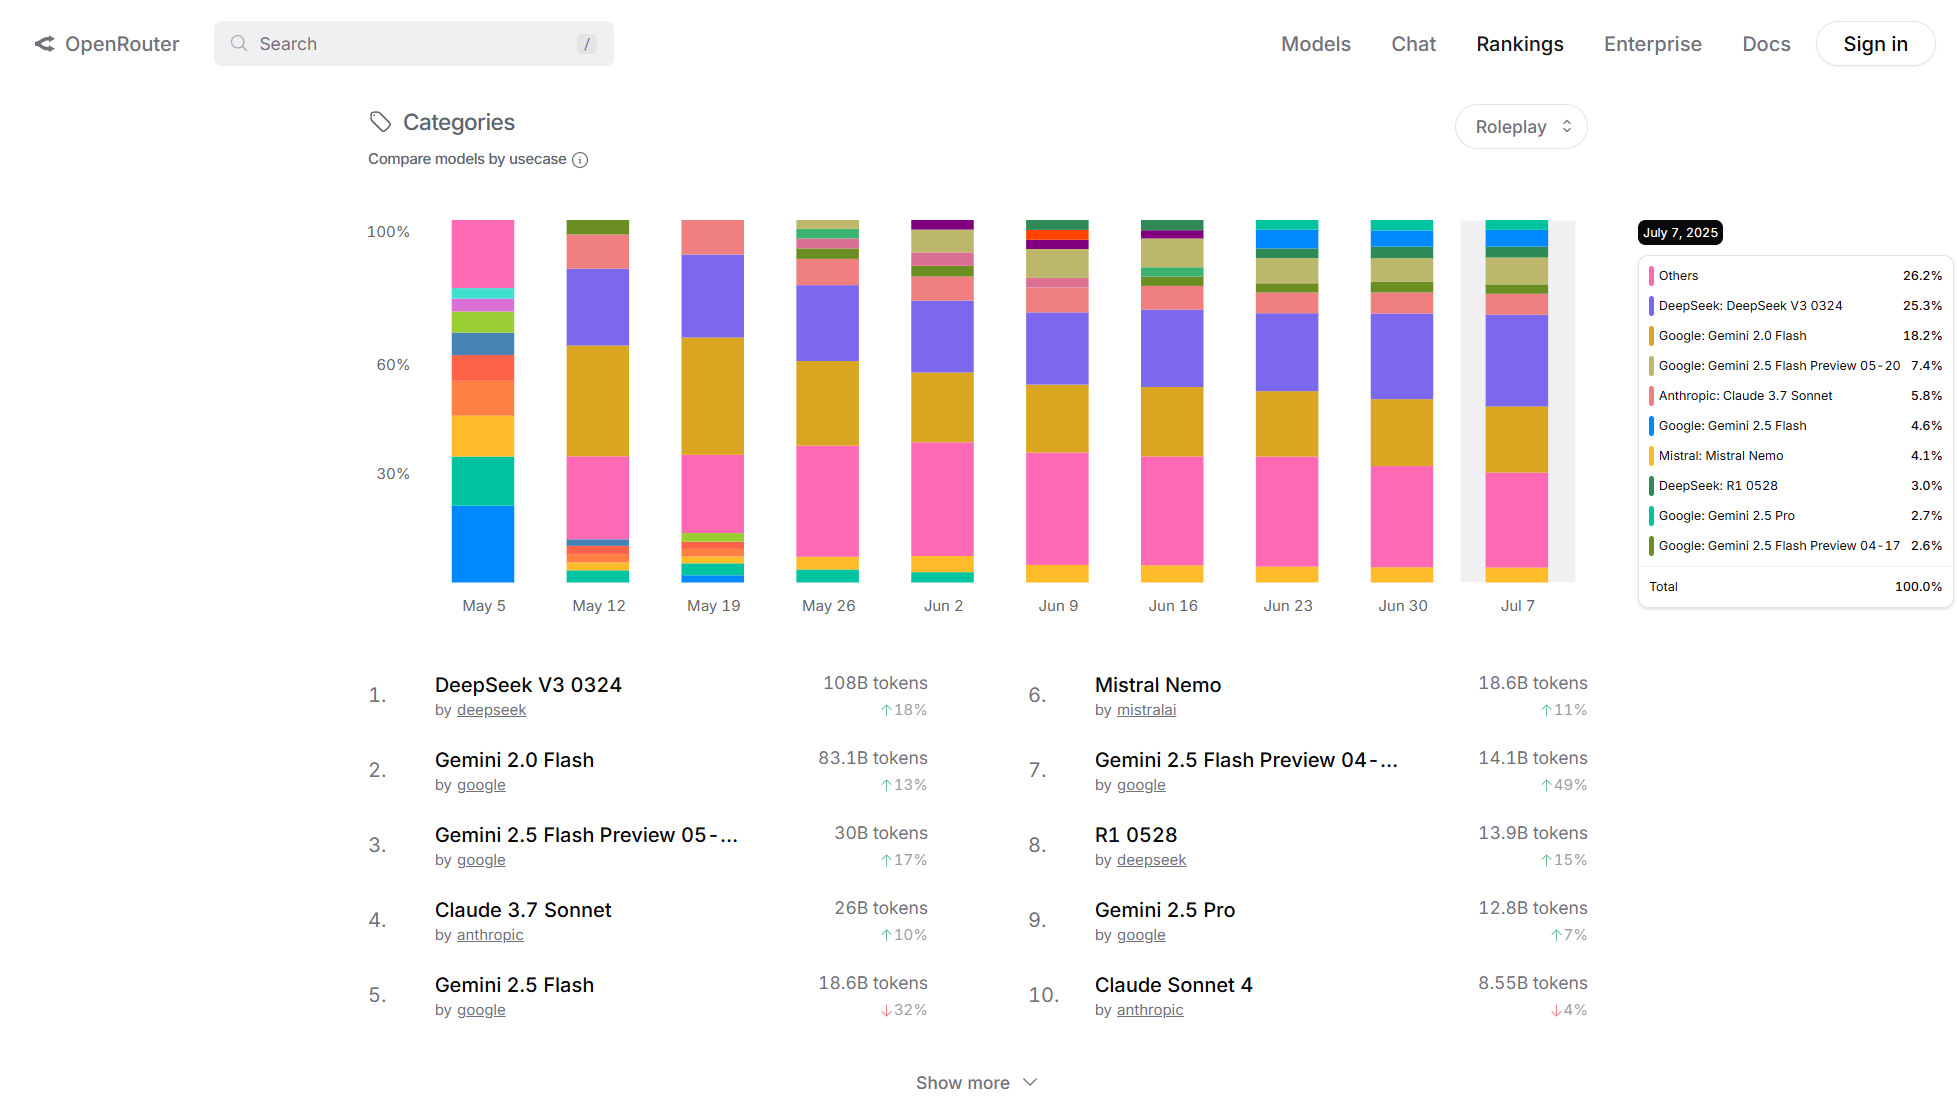
Task: Open the DeepSeek V3 0324 model link
Action: pos(528,685)
